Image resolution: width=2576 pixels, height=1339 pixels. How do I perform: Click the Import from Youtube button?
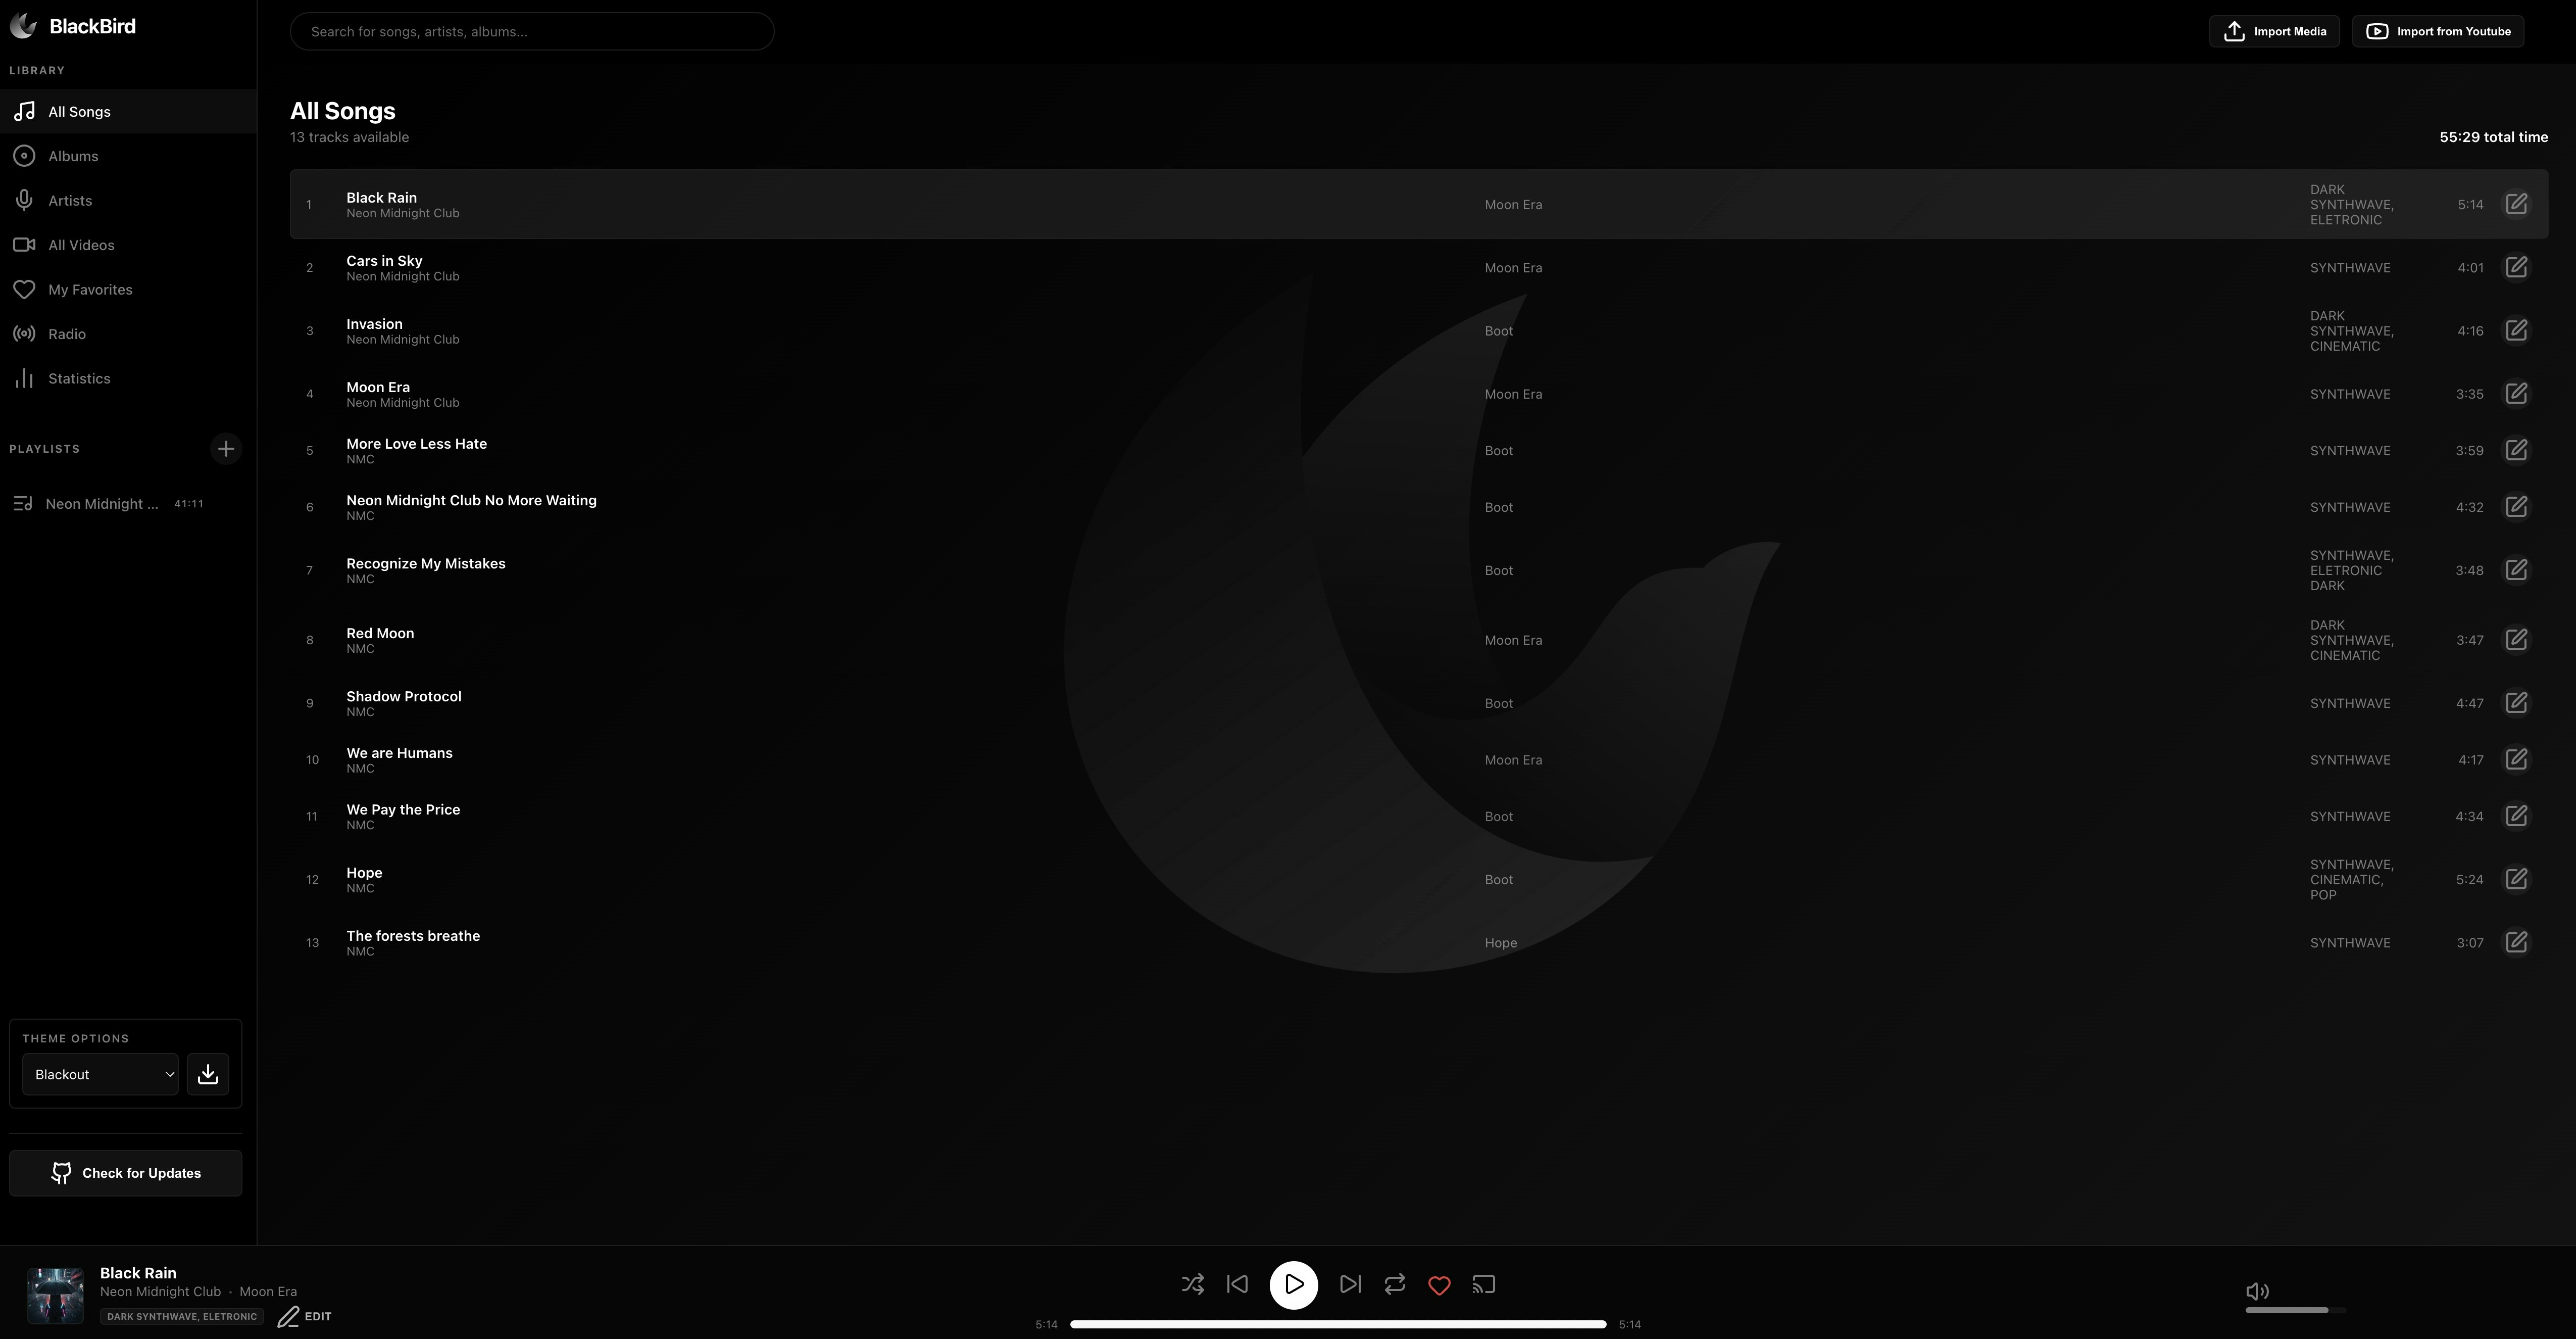(x=2438, y=31)
